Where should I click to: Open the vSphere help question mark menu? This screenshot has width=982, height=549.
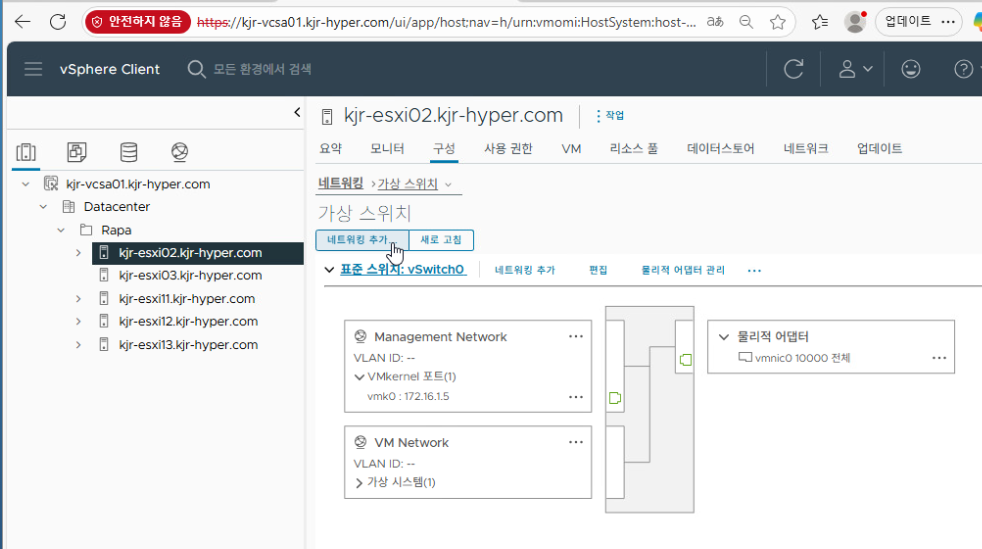(x=966, y=69)
